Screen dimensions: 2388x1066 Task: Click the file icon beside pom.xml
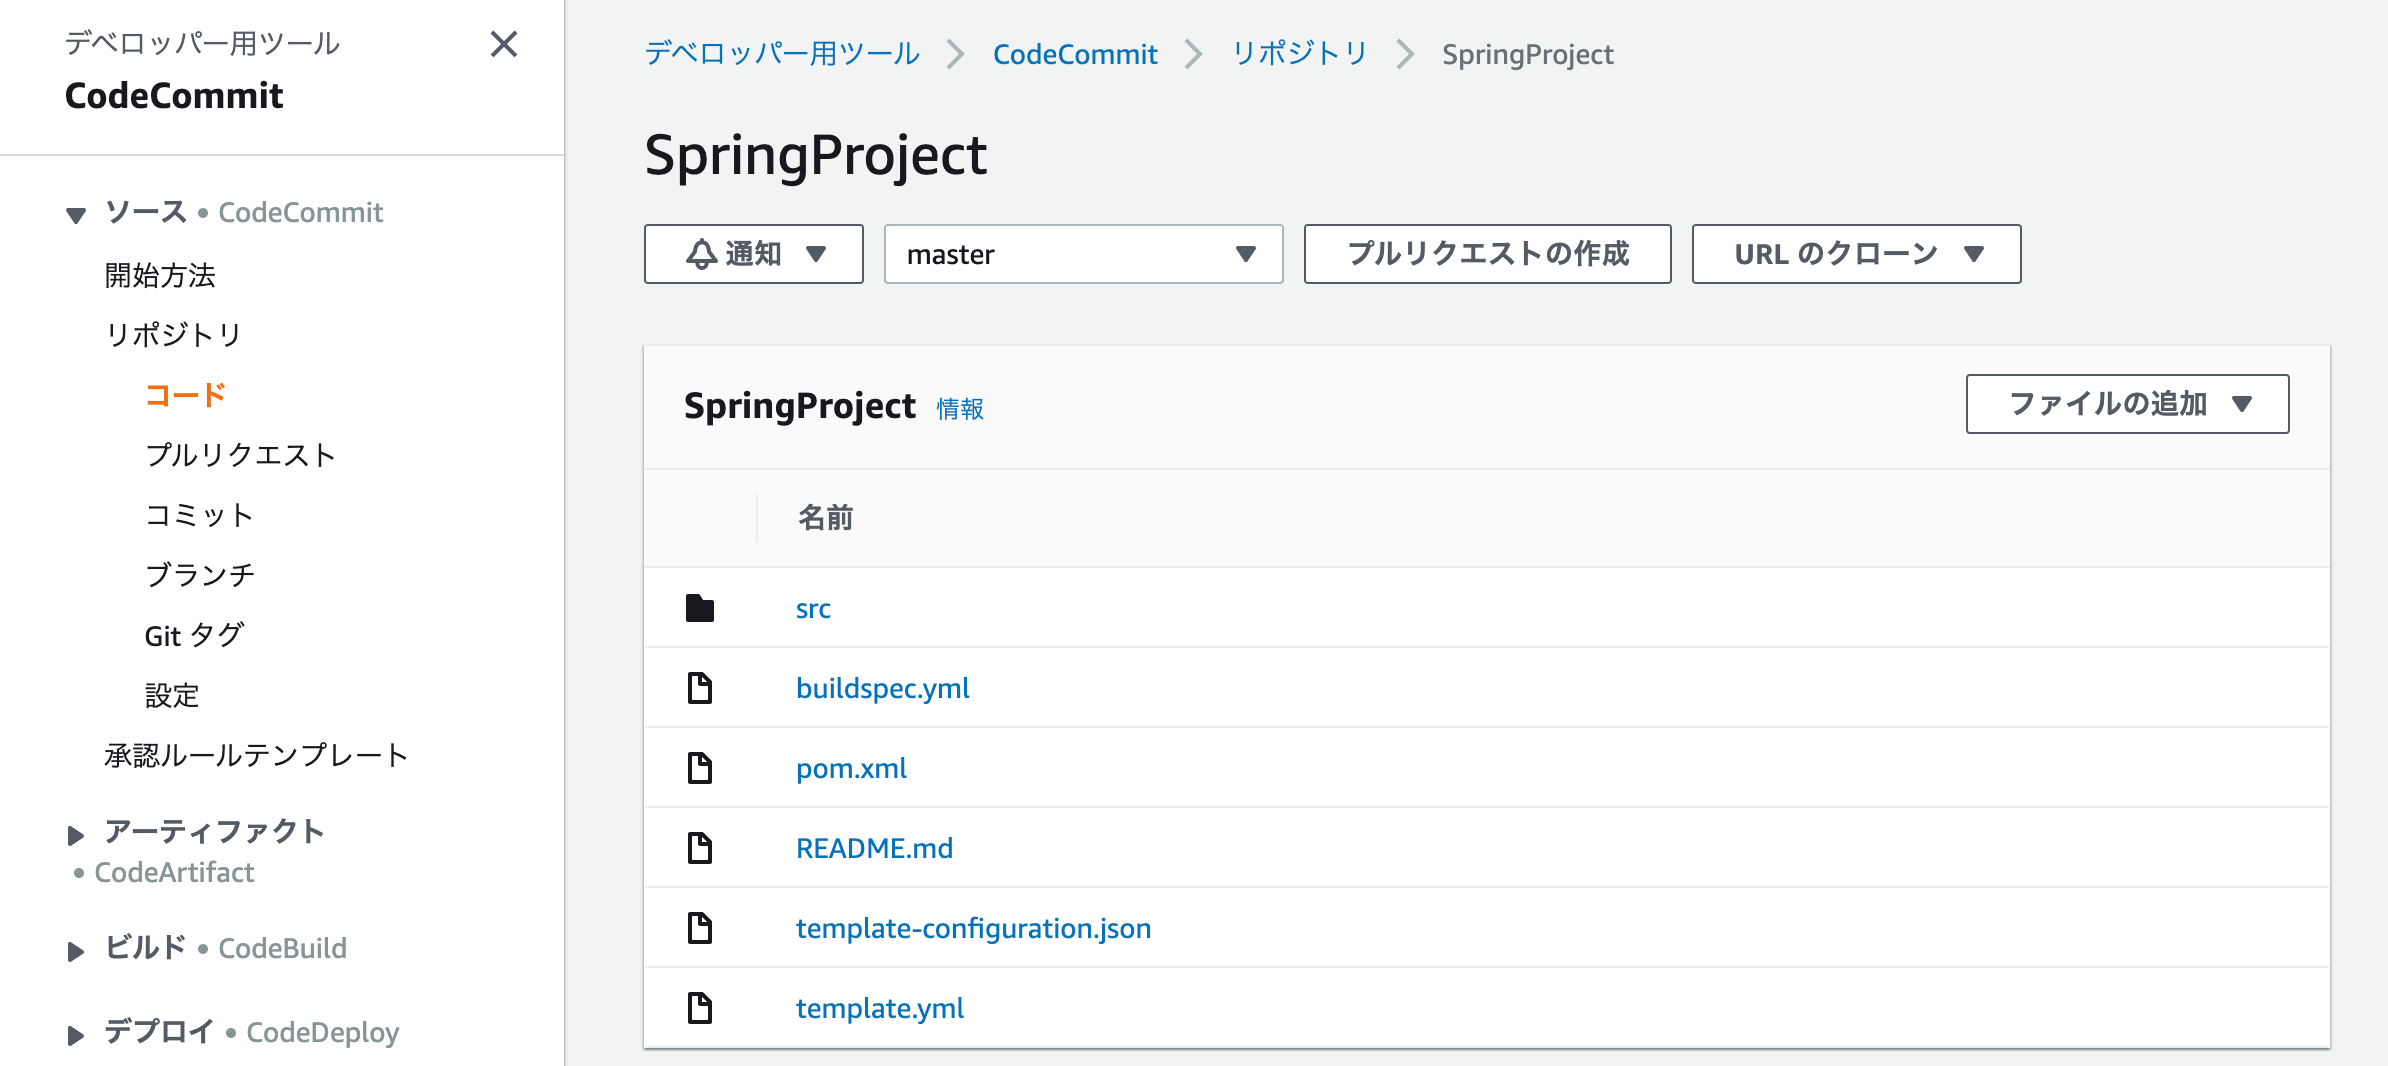[x=700, y=767]
